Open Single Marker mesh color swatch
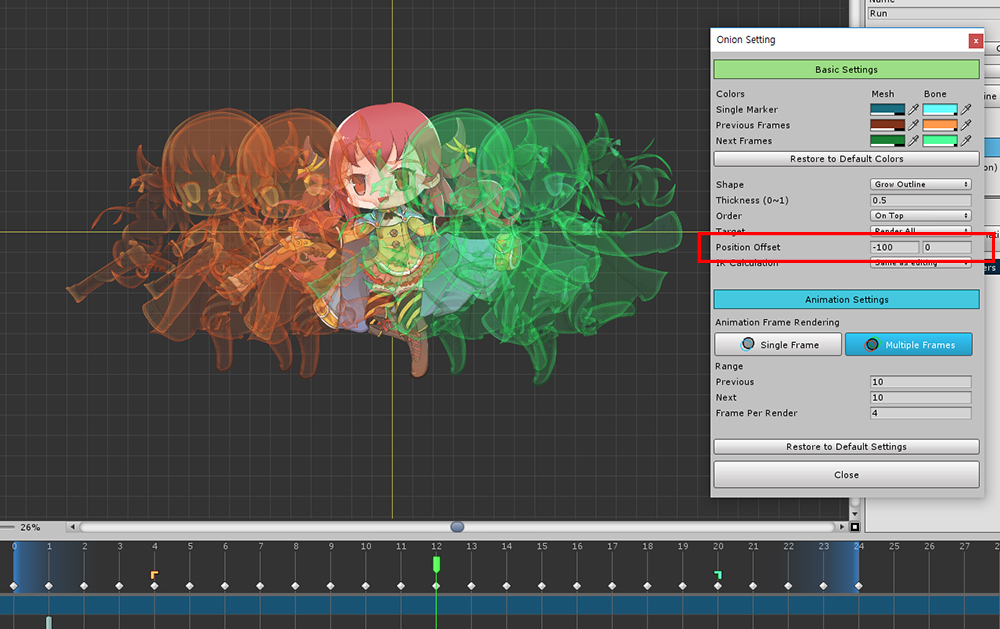 pos(888,110)
